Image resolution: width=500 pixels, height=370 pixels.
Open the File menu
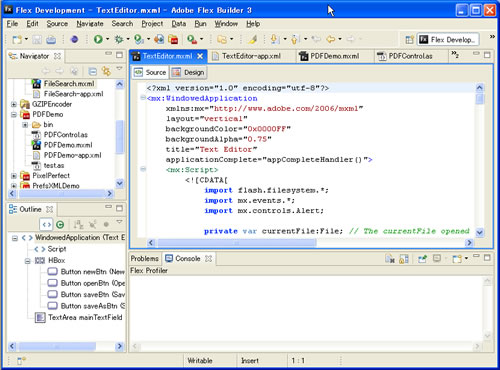coord(12,24)
